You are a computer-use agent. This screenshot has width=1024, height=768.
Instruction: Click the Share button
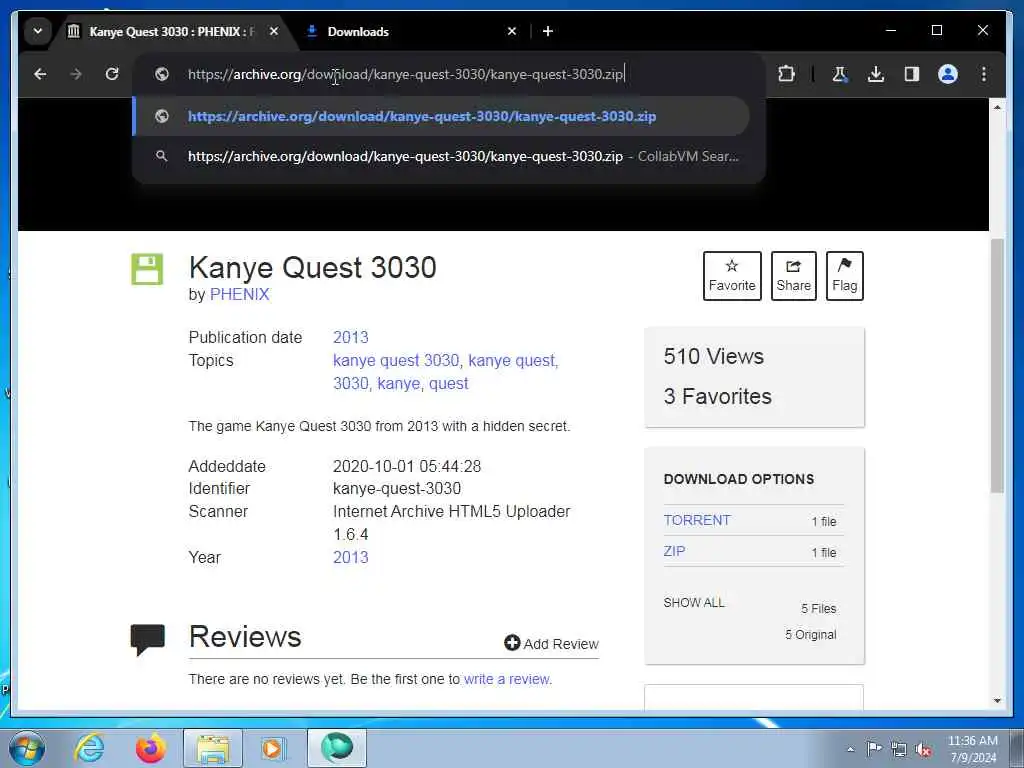click(x=793, y=276)
